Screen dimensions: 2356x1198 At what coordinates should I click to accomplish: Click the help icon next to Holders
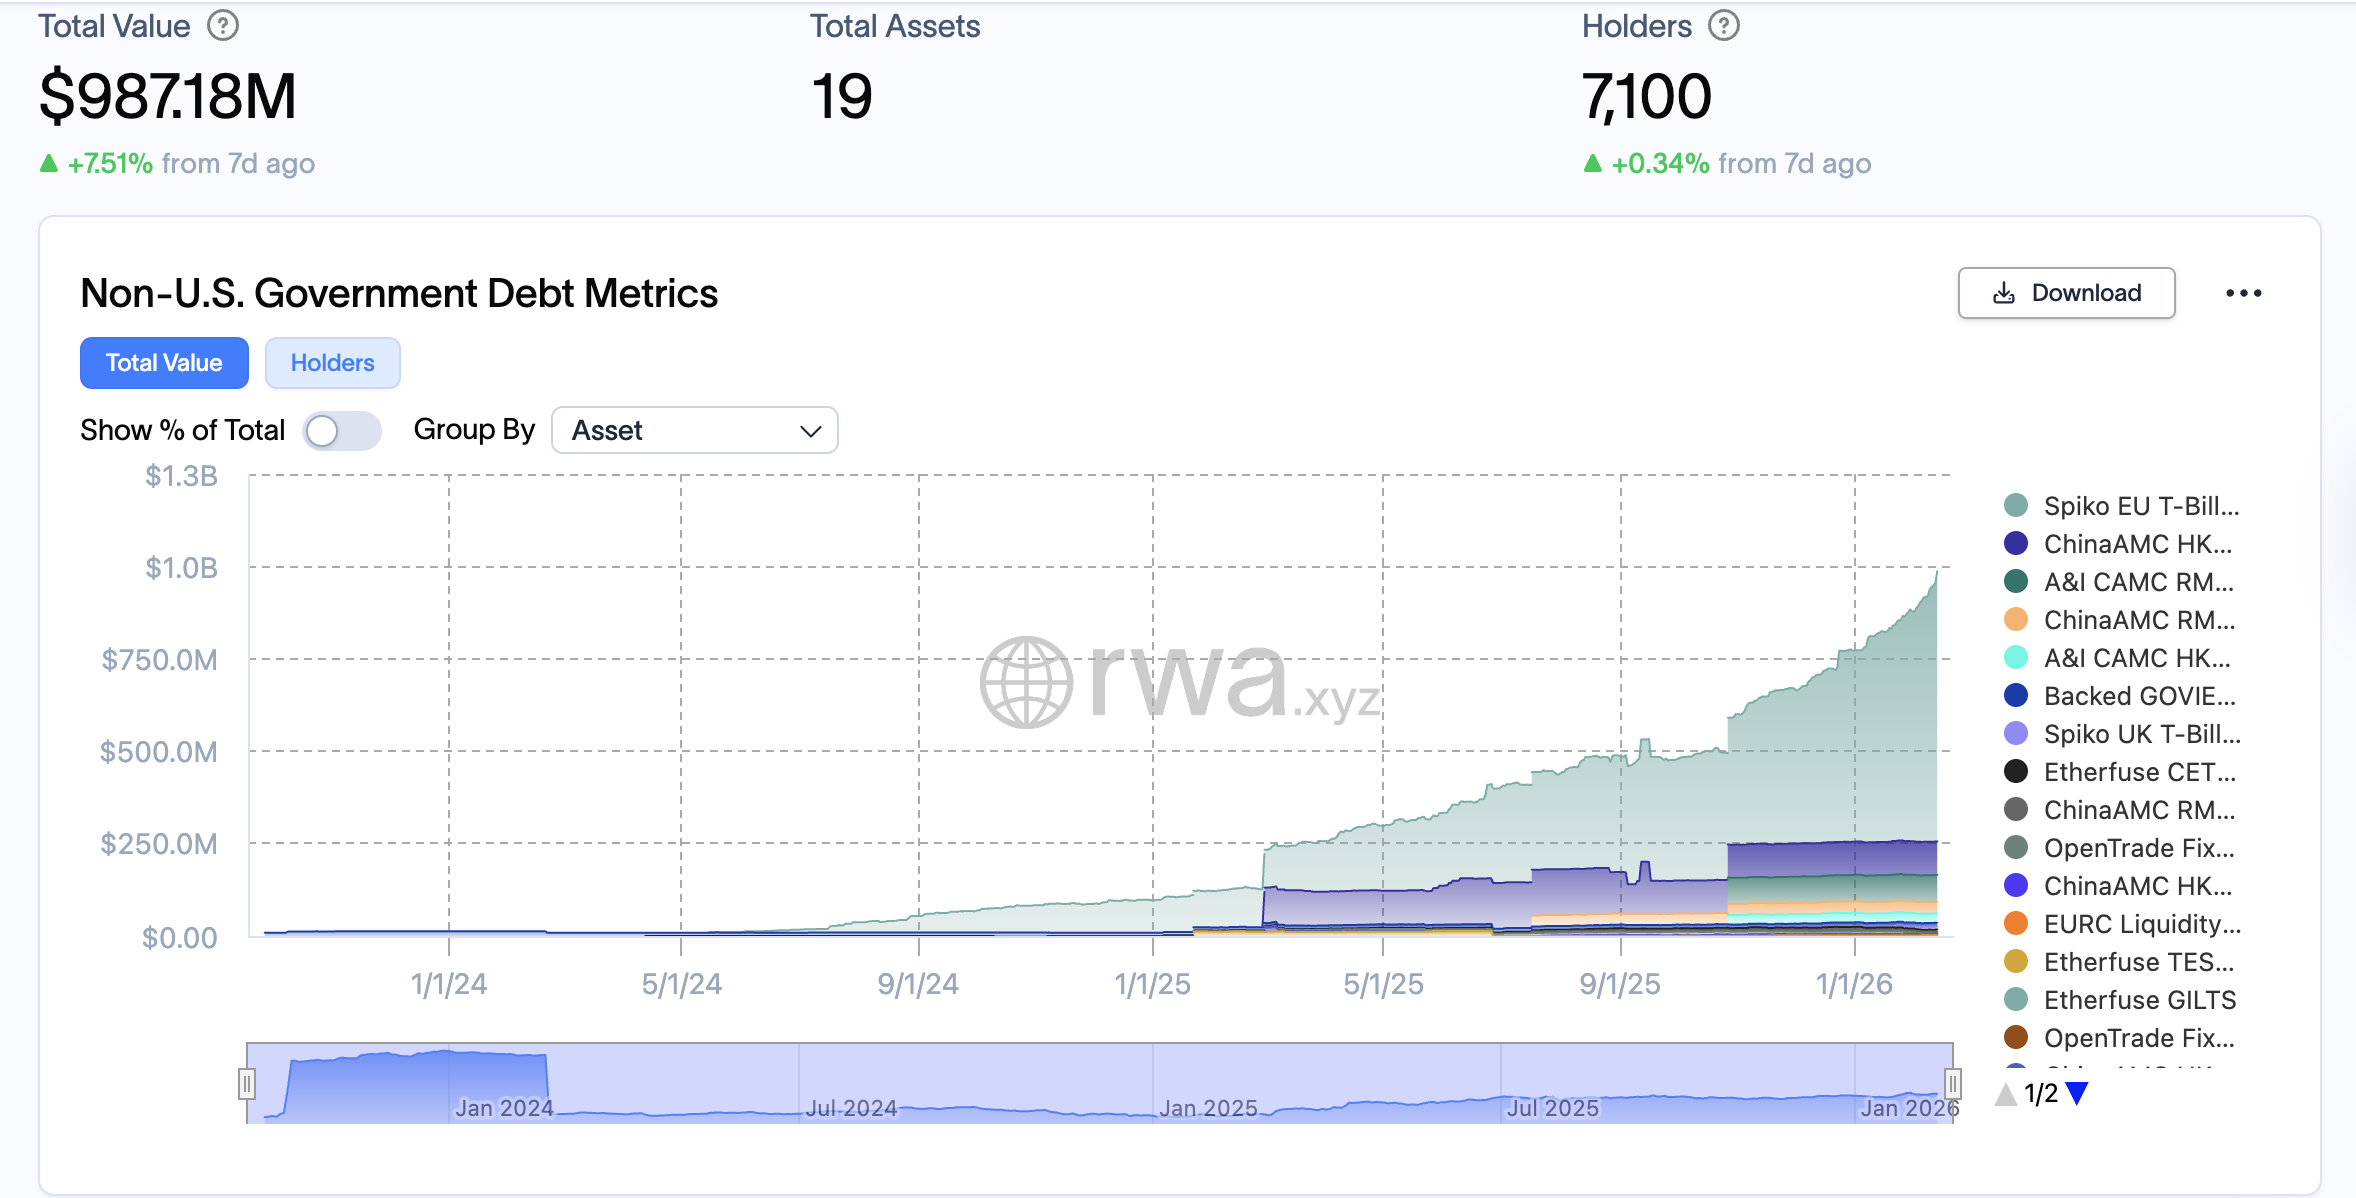click(1723, 26)
